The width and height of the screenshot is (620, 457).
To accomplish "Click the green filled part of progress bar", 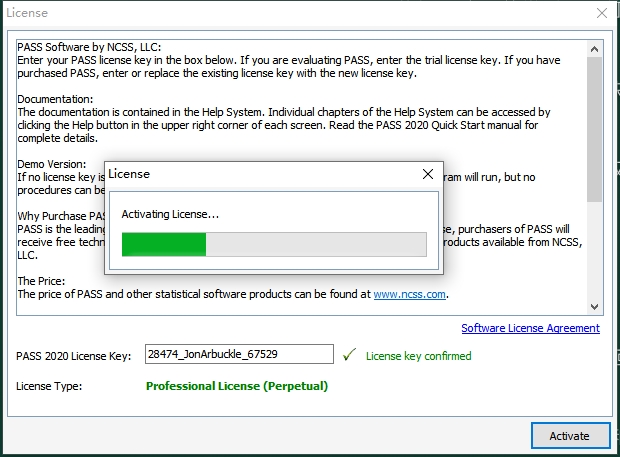I will point(164,244).
